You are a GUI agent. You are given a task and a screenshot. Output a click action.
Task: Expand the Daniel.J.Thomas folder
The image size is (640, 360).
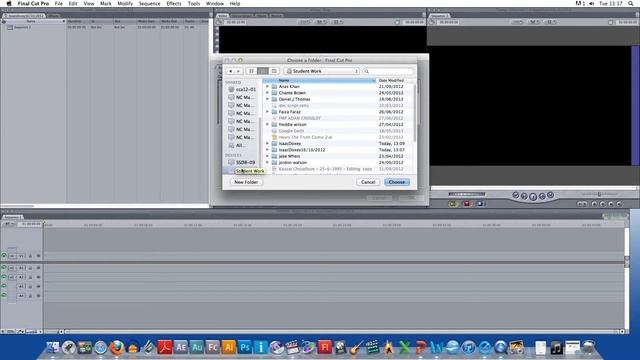click(268, 99)
